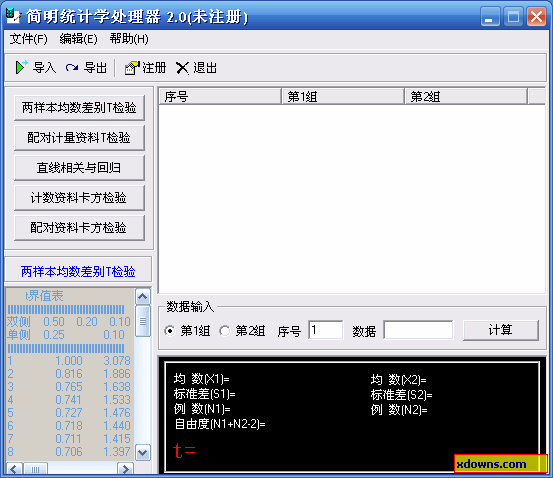Click the app icon in title bar
Viewport: 553px width, 478px height.
(13, 16)
